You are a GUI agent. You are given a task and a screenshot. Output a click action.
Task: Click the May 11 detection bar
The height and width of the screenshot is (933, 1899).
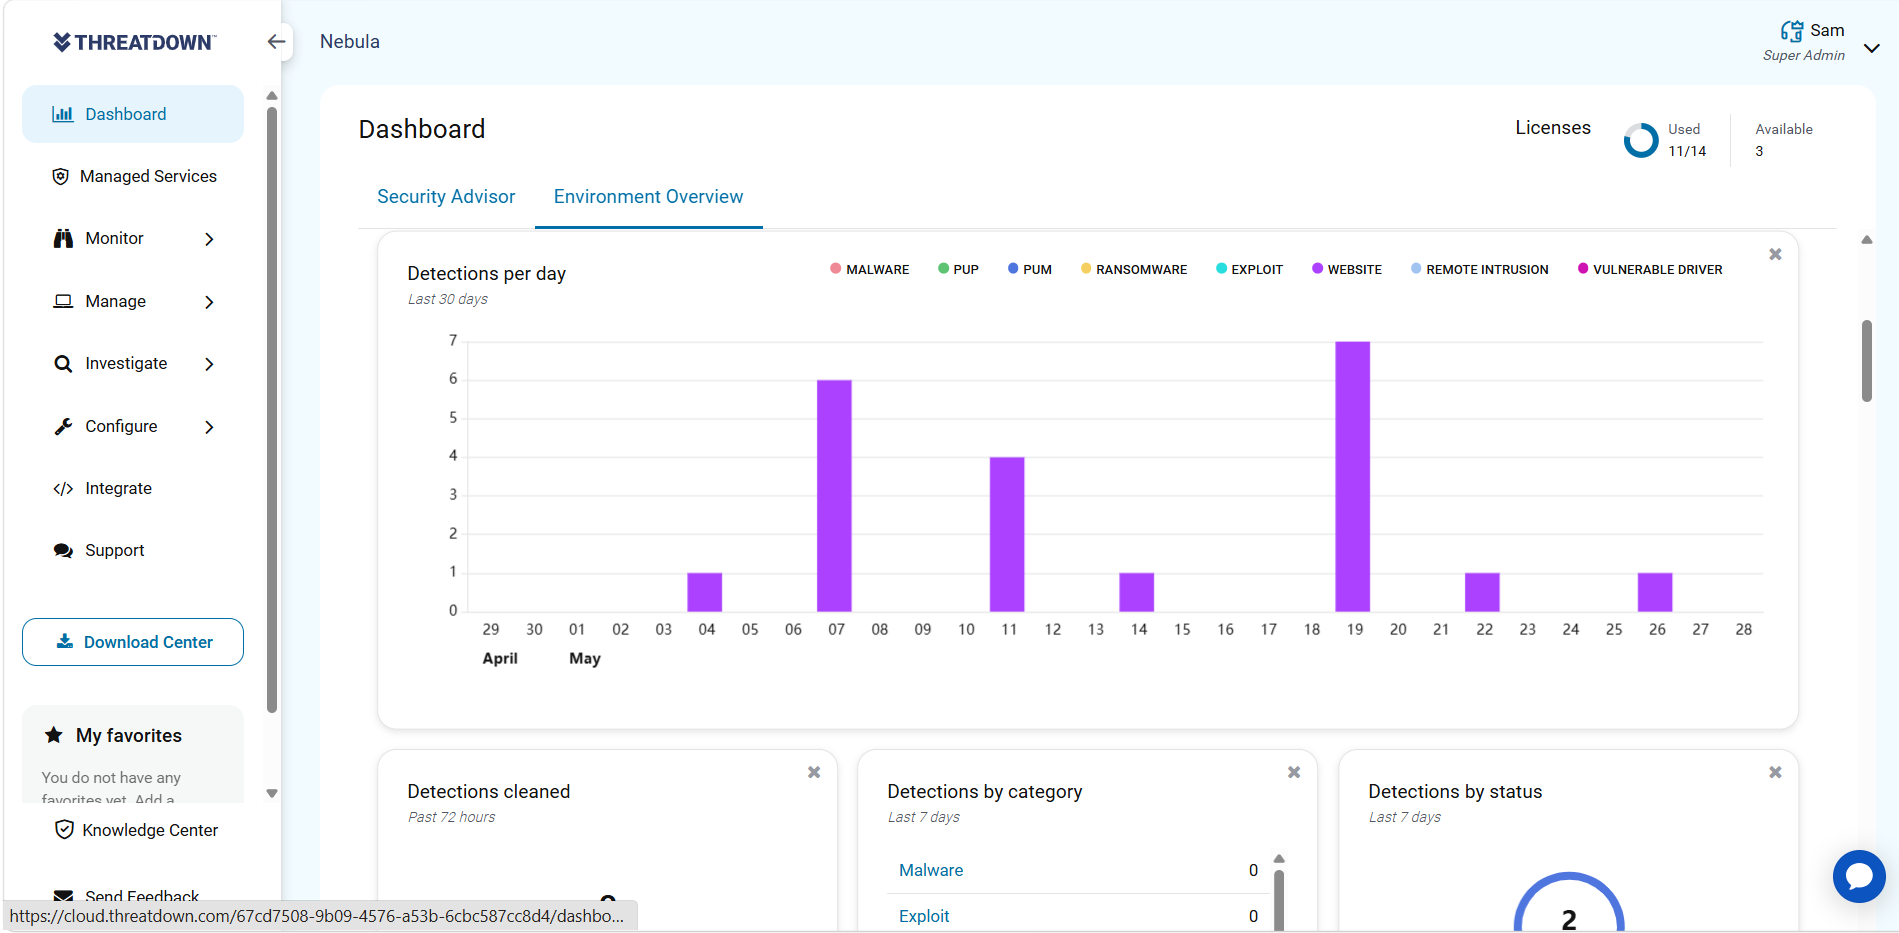[1007, 534]
